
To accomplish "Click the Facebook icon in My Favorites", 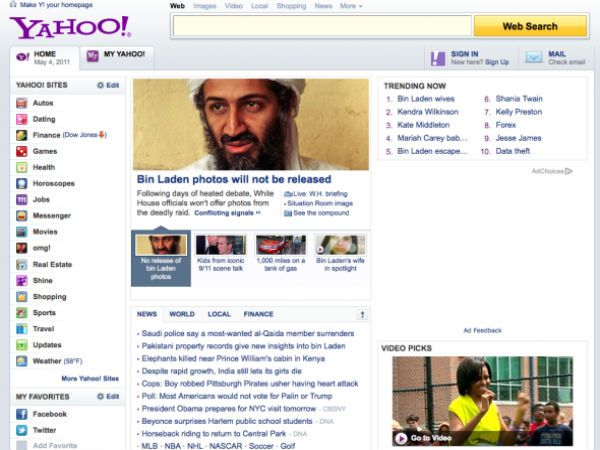I will pos(22,414).
